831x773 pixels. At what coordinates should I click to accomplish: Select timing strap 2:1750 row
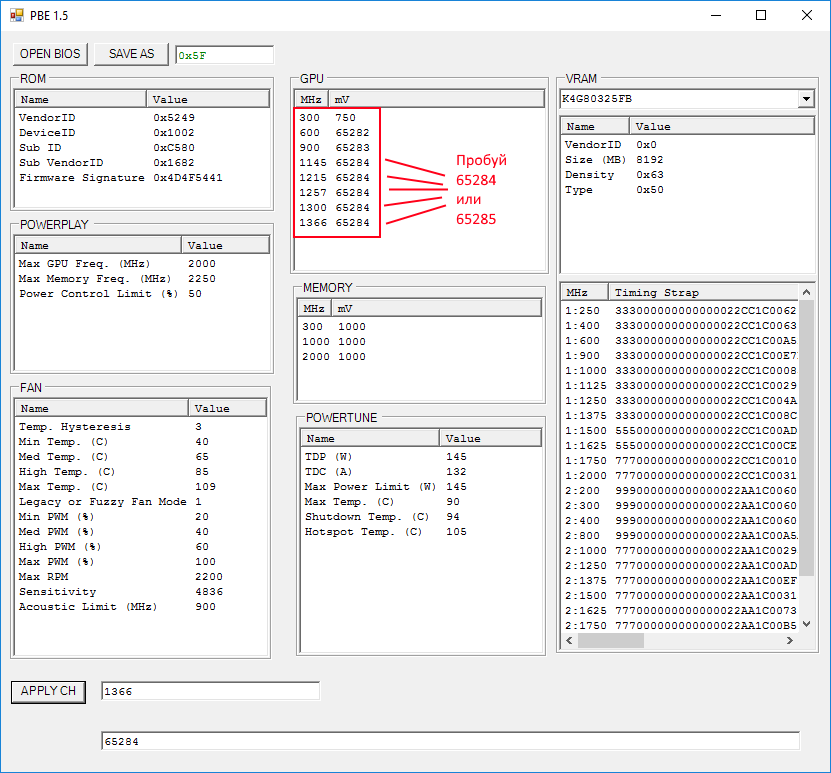[x=680, y=626]
